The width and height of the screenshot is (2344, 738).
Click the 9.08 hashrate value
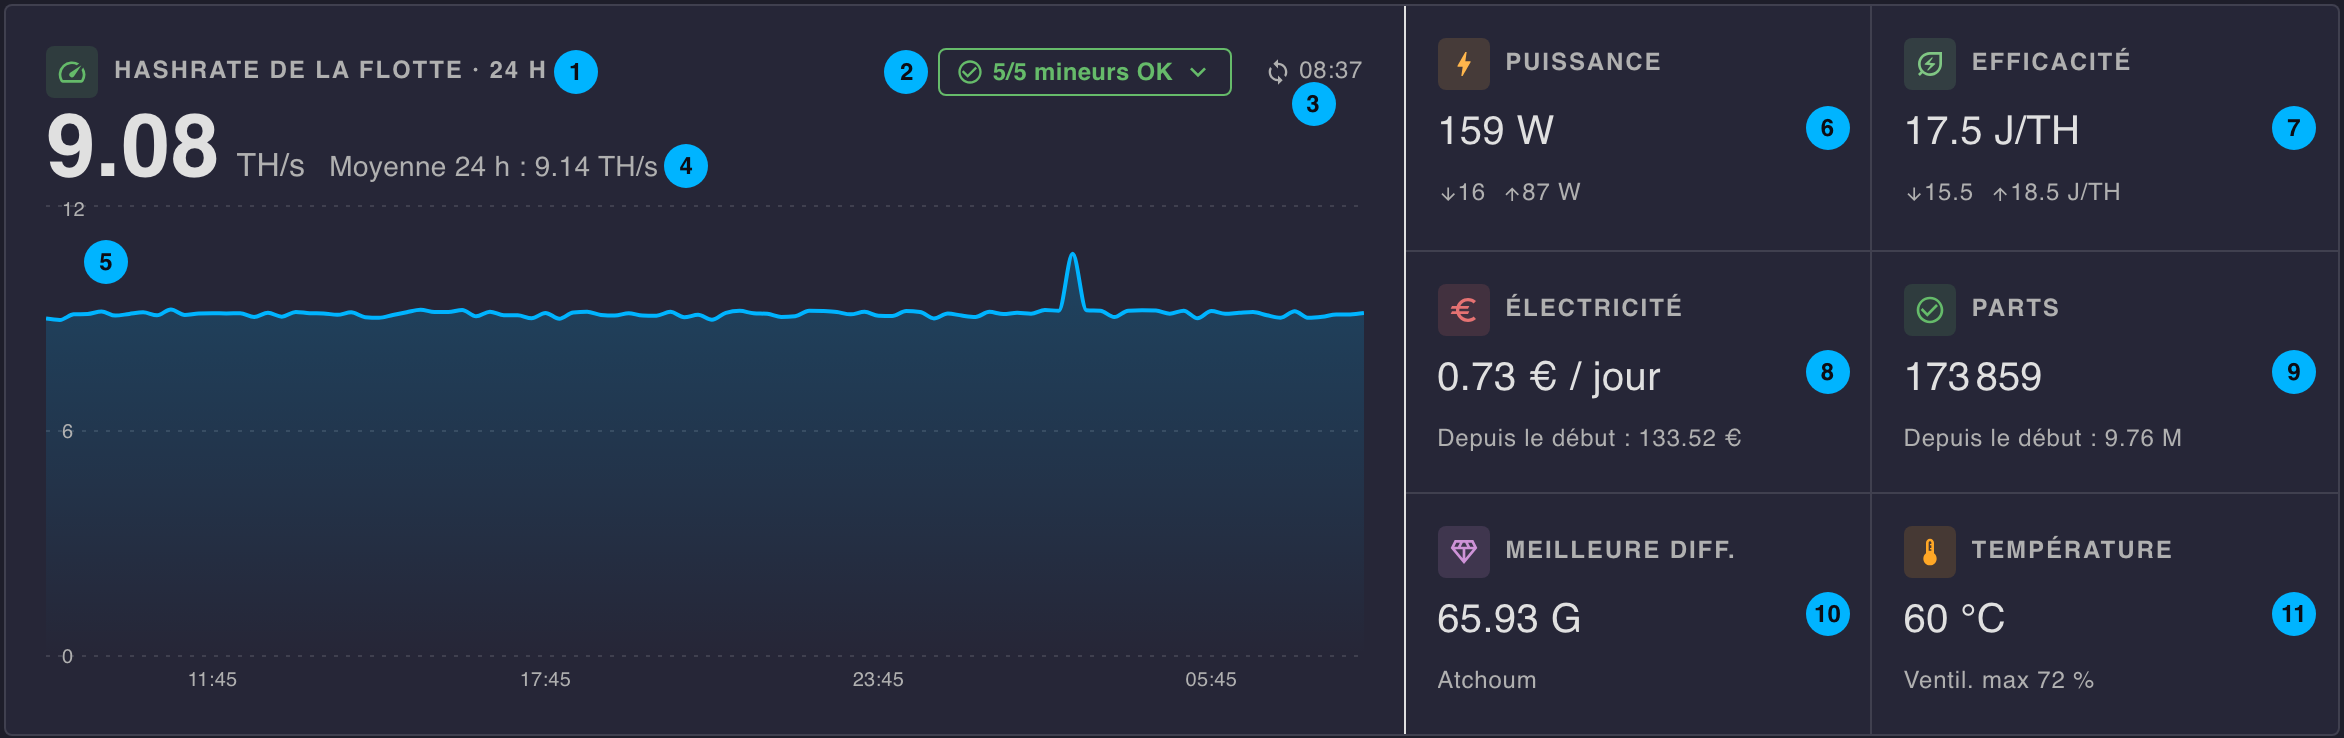tap(132, 147)
